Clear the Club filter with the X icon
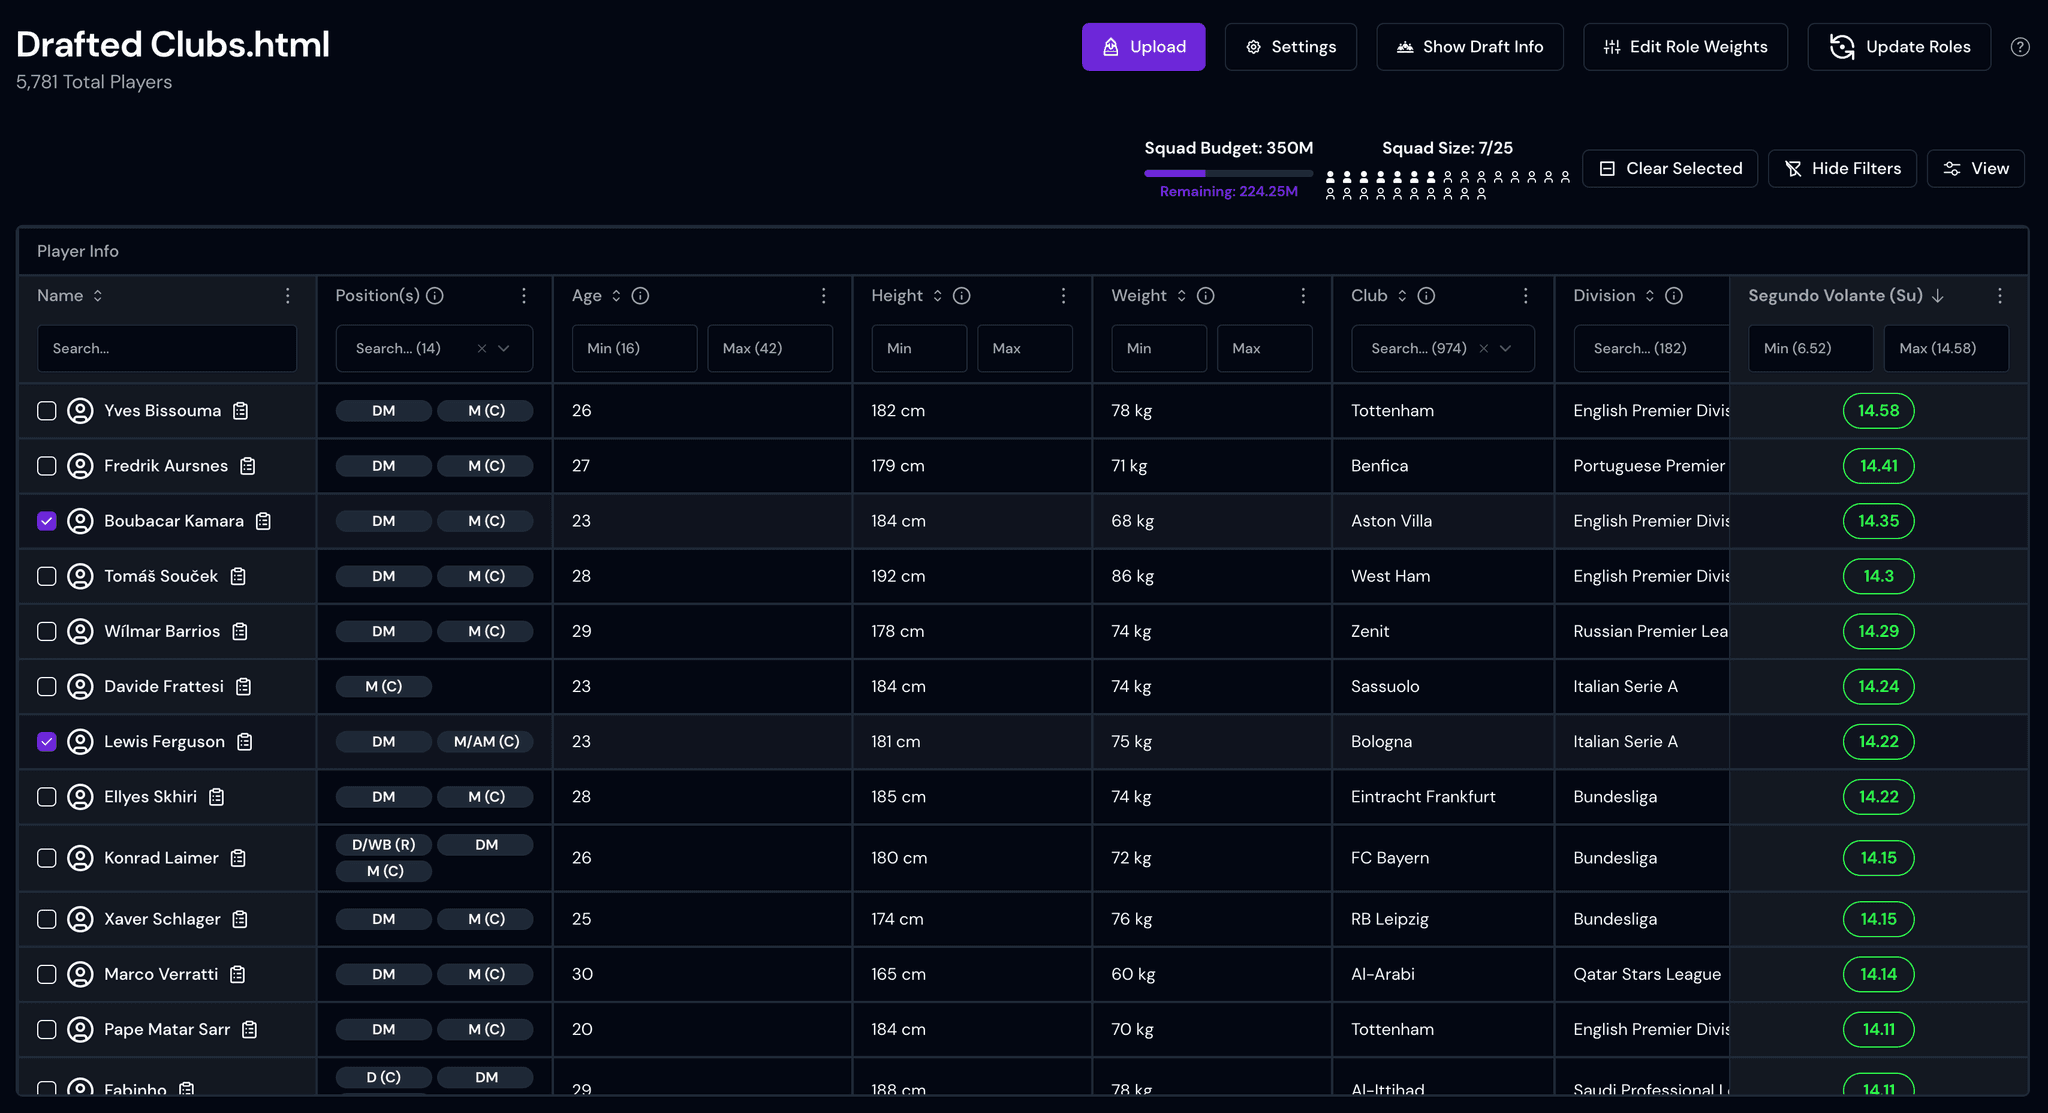This screenshot has width=2048, height=1113. pyautogui.click(x=1484, y=349)
